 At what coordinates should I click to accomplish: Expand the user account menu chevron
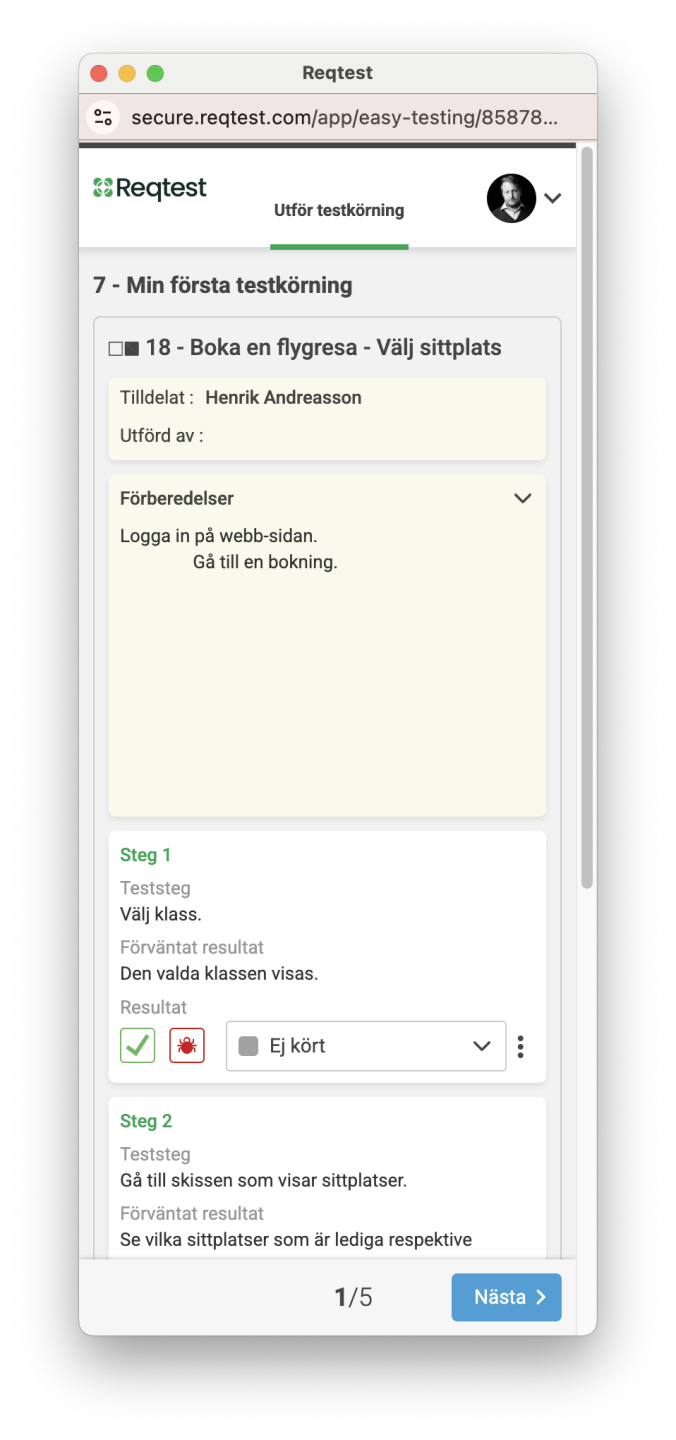coord(553,198)
